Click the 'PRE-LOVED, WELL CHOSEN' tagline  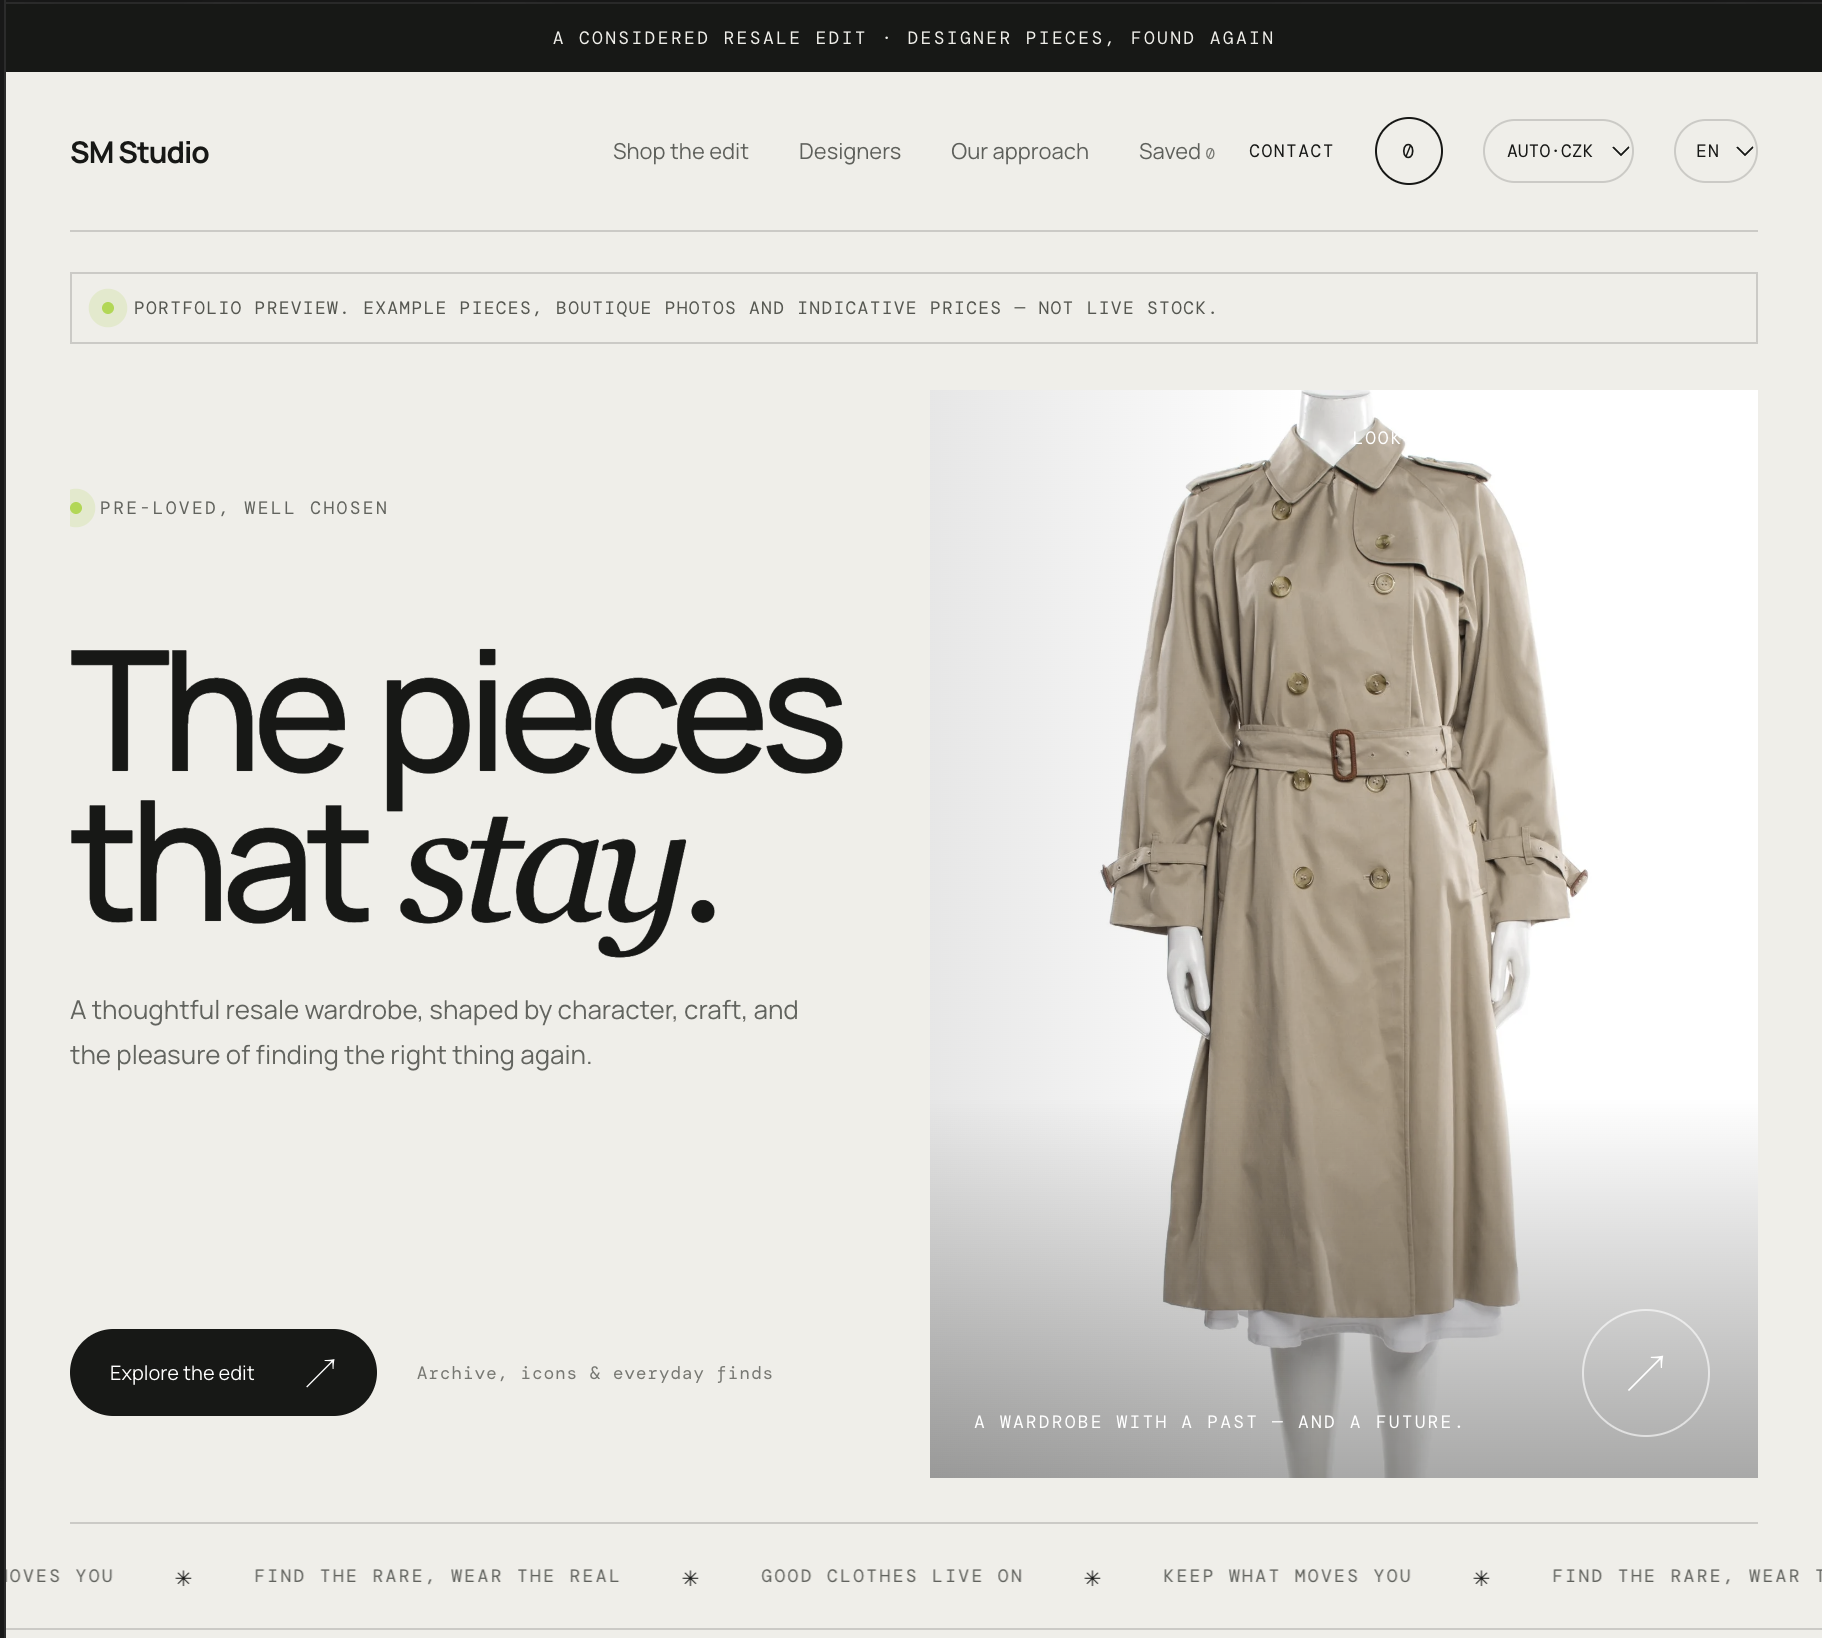(x=243, y=508)
